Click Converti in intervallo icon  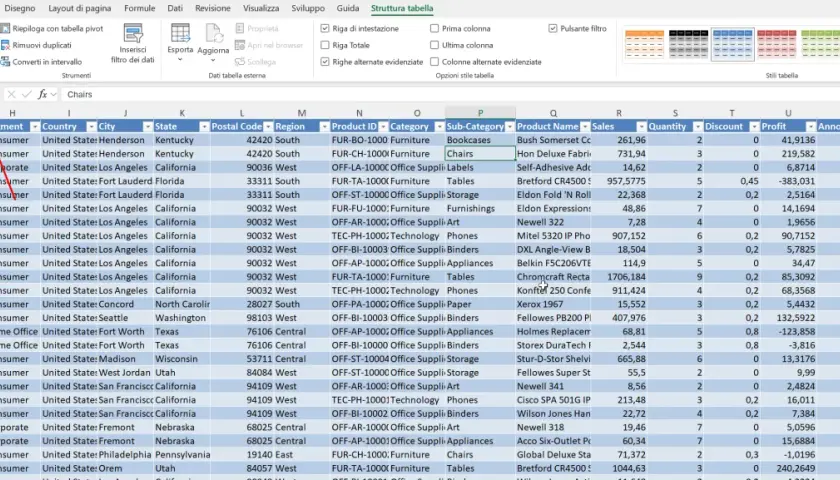pyautogui.click(x=5, y=62)
